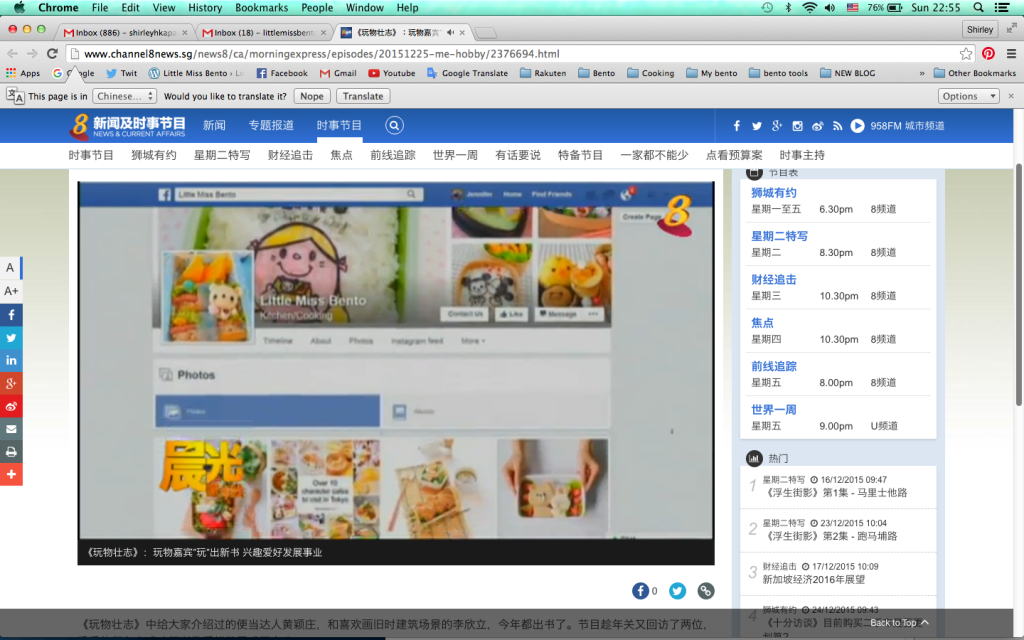Open RSS feed header icon
The height and width of the screenshot is (640, 1024).
point(837,126)
